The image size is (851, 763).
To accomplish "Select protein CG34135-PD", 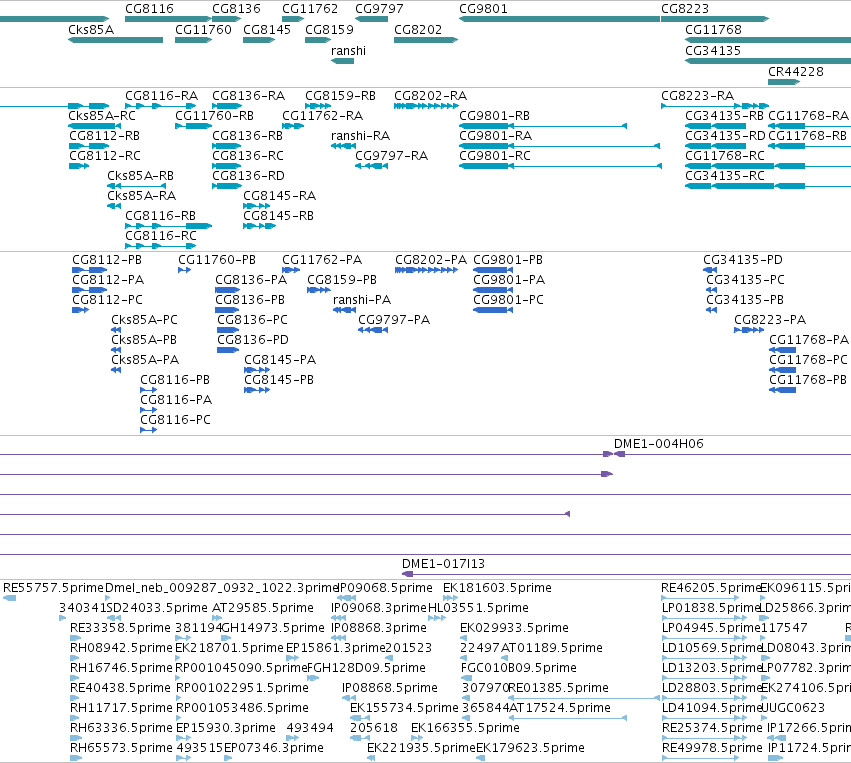I will click(x=710, y=270).
